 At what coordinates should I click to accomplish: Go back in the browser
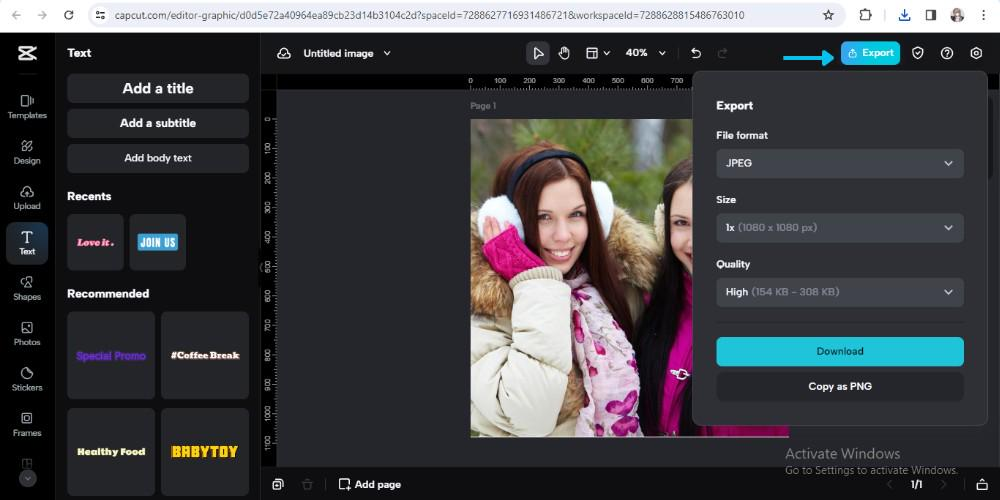17,15
